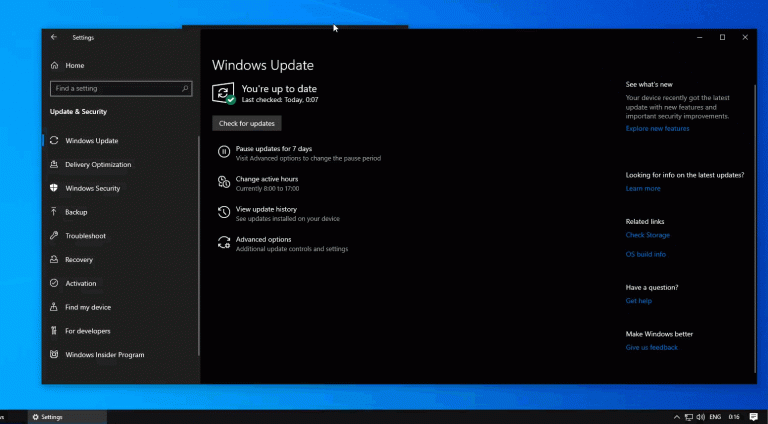768x424 pixels.
Task: Click the Find my device icon
Action: click(x=54, y=307)
